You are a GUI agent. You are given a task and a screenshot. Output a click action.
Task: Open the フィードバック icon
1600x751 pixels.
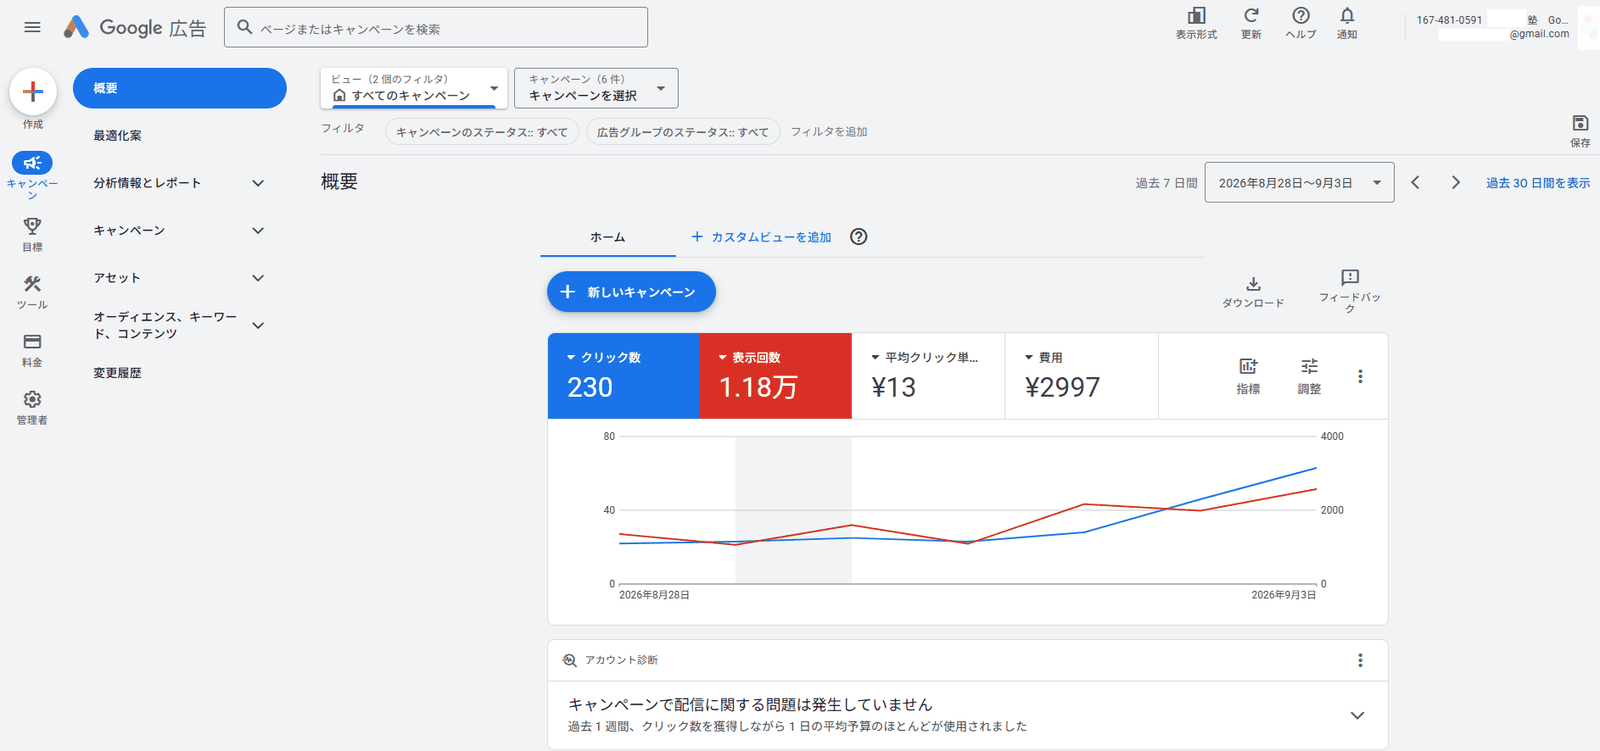pos(1350,277)
